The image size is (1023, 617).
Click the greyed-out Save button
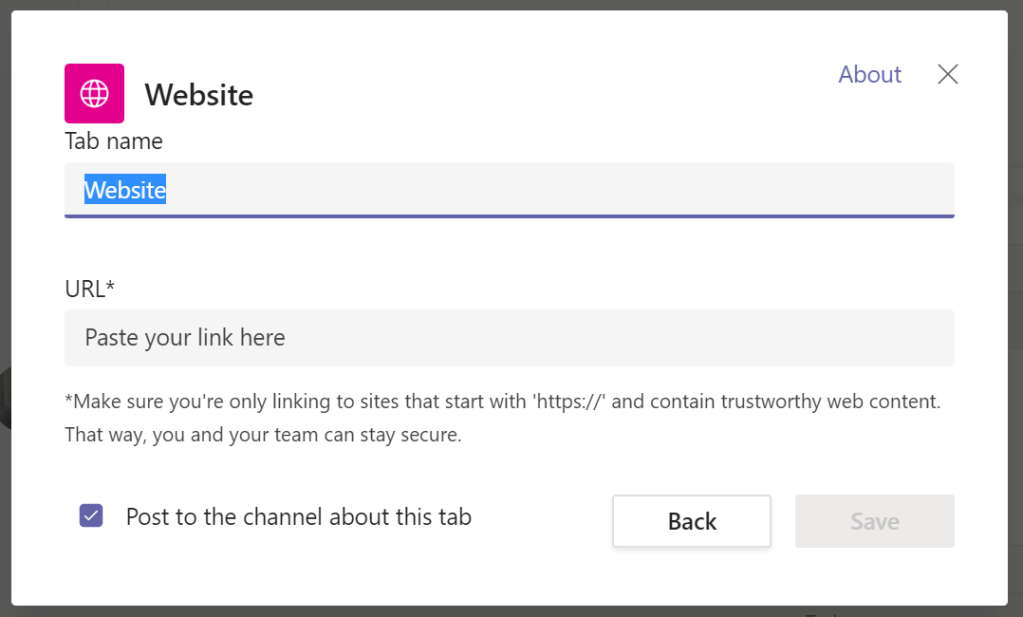(874, 521)
